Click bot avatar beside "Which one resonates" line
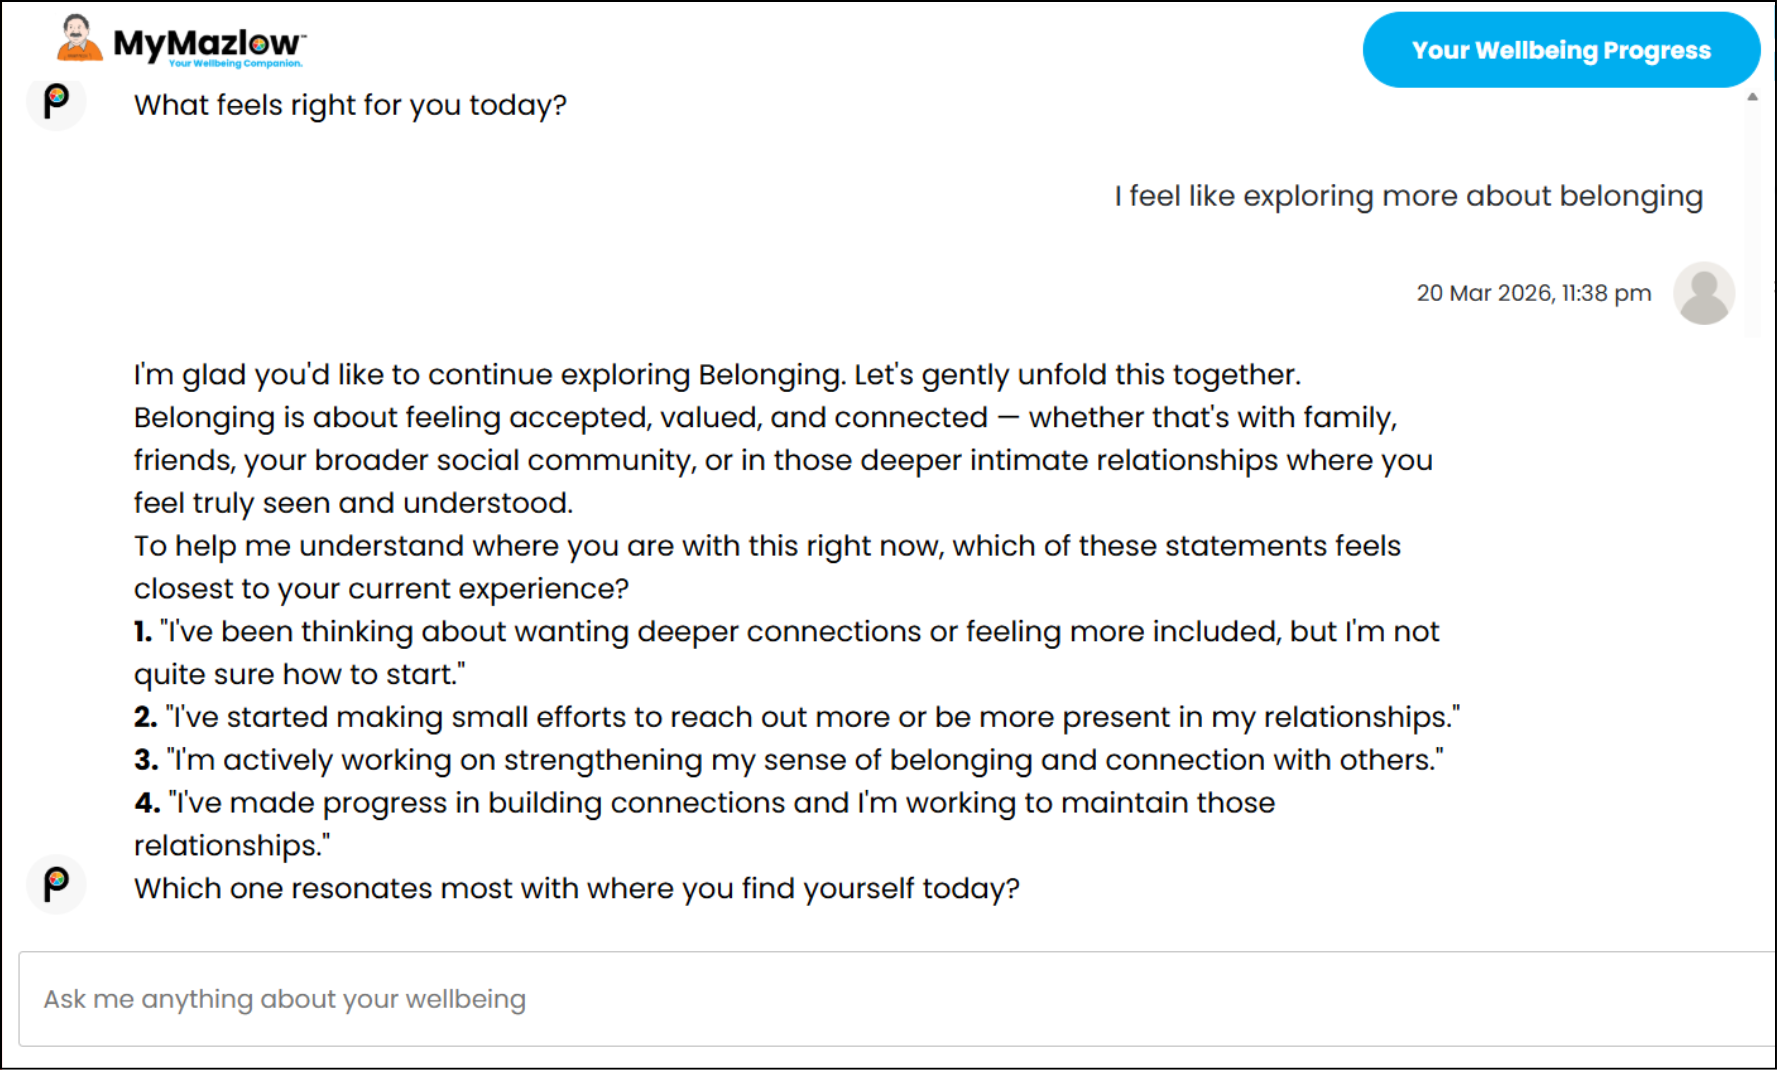Screen dimensions: 1778x1080 point(57,884)
